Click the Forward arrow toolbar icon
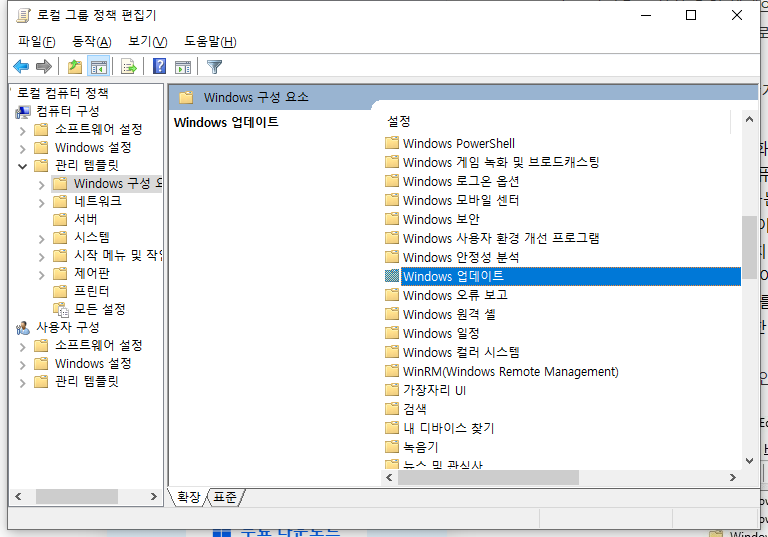Image resolution: width=768 pixels, height=537 pixels. 44,66
